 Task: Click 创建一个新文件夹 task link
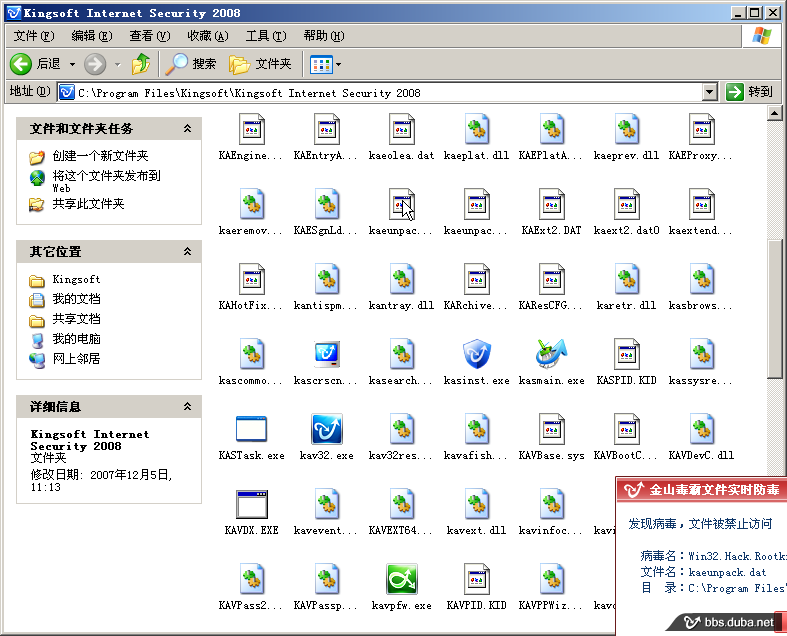[100, 156]
